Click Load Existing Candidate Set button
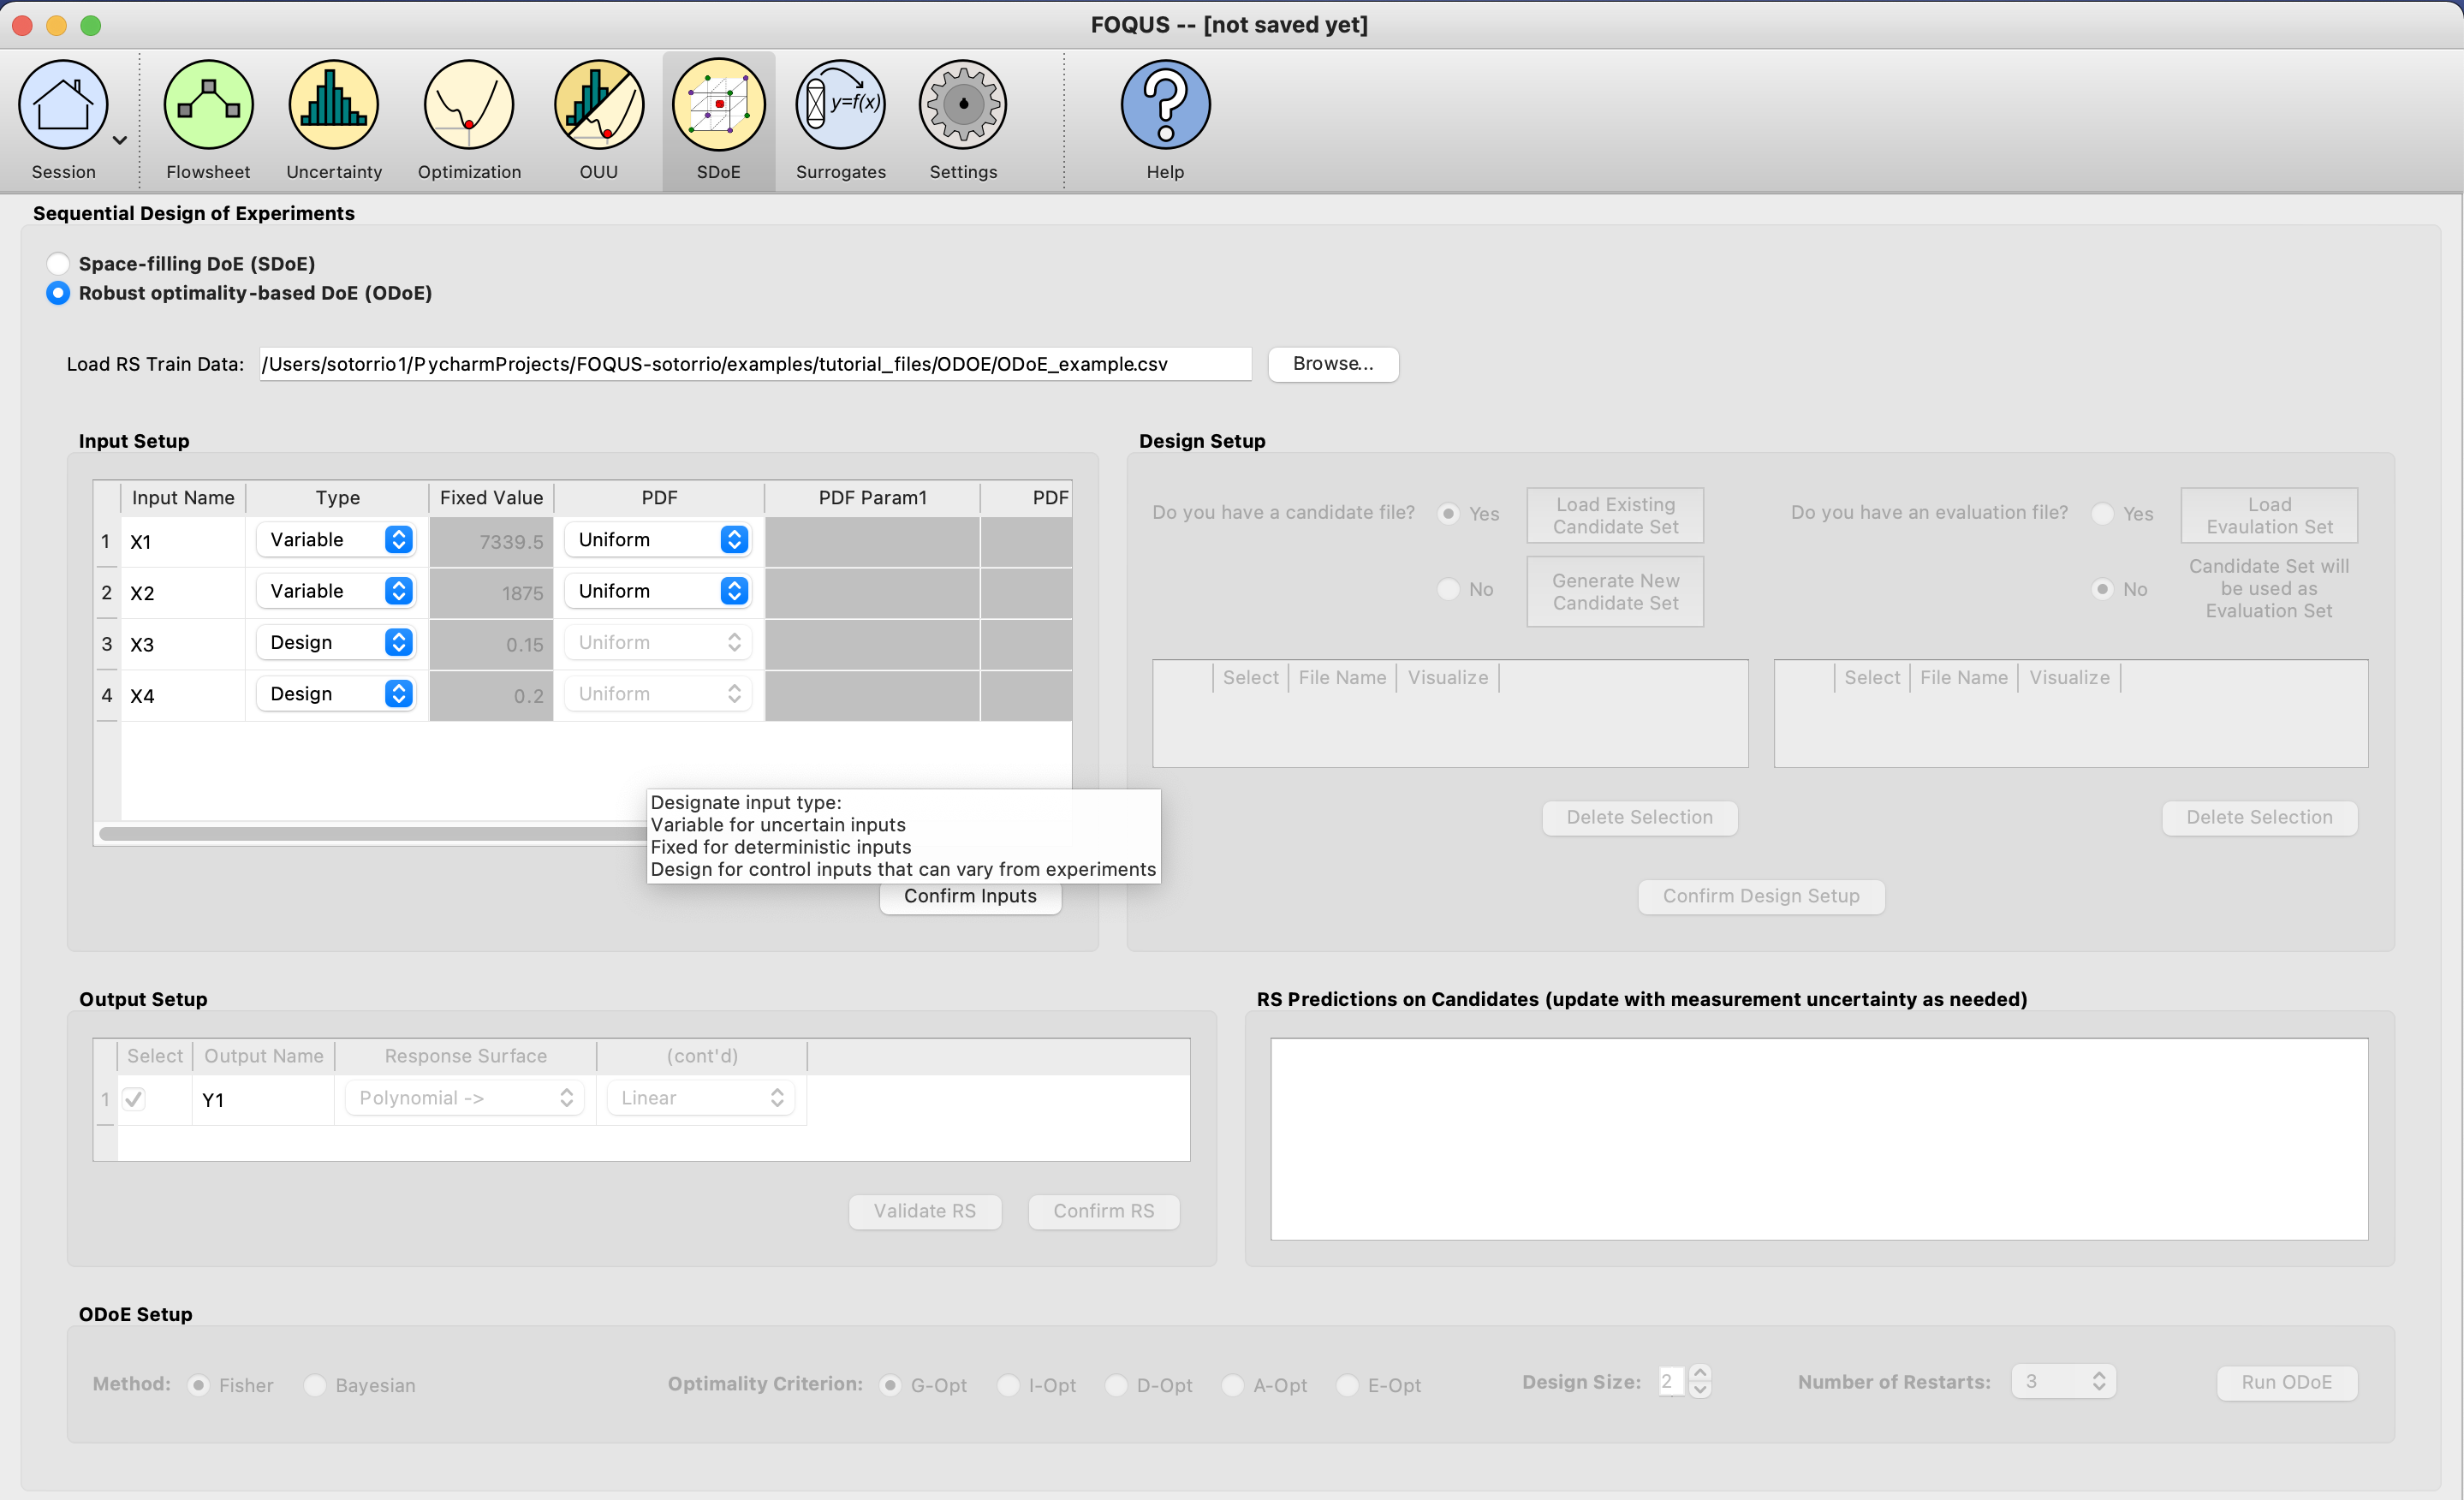The image size is (2464, 1500). [x=1615, y=516]
